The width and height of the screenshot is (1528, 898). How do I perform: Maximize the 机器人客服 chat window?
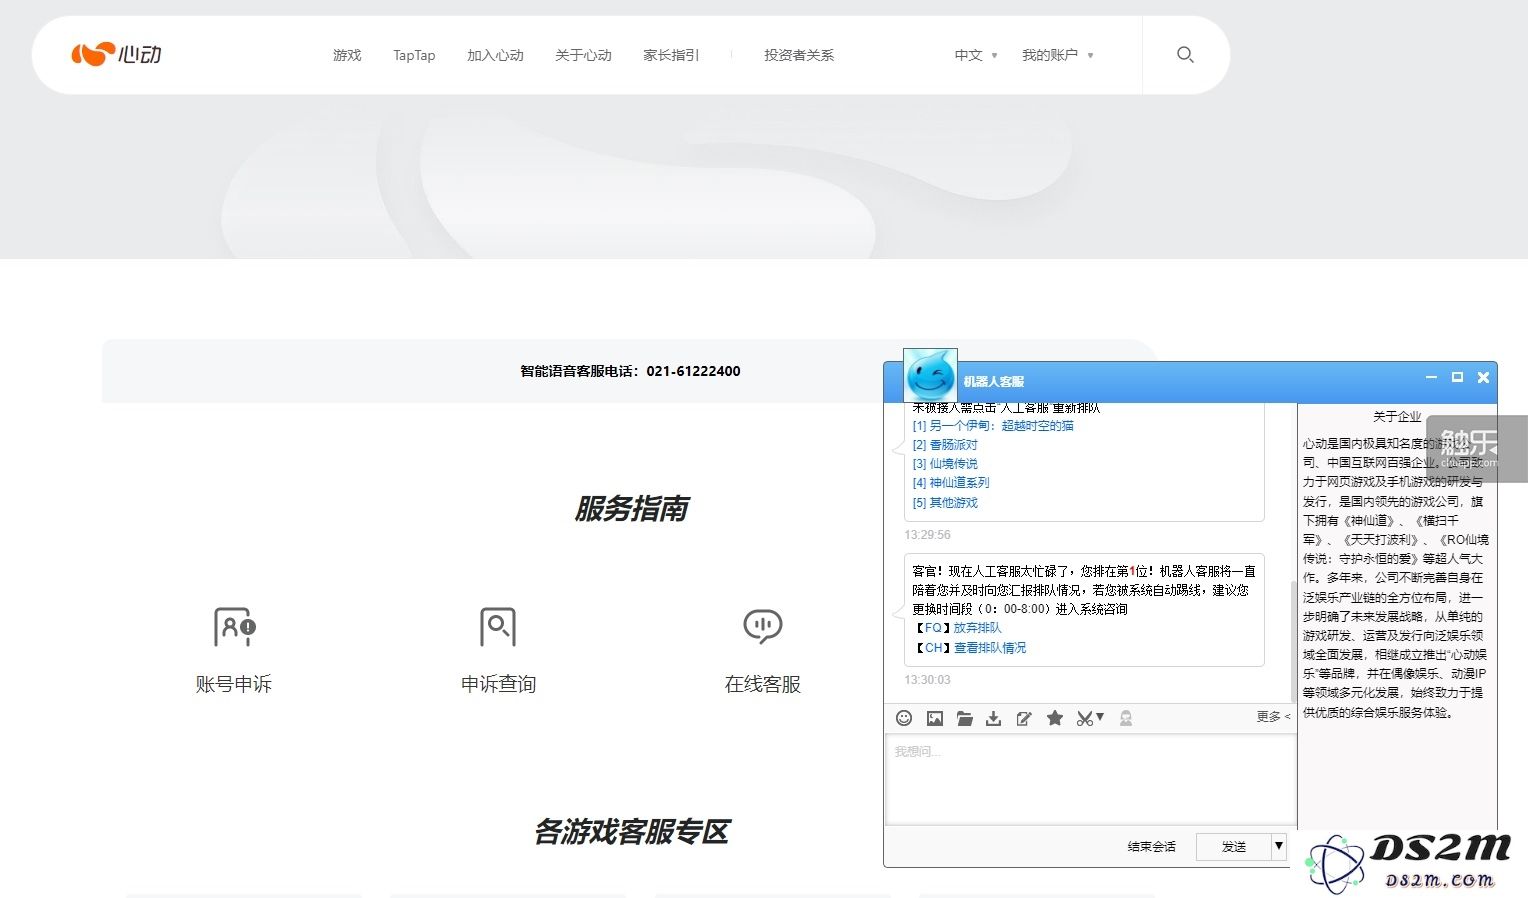pyautogui.click(x=1457, y=377)
